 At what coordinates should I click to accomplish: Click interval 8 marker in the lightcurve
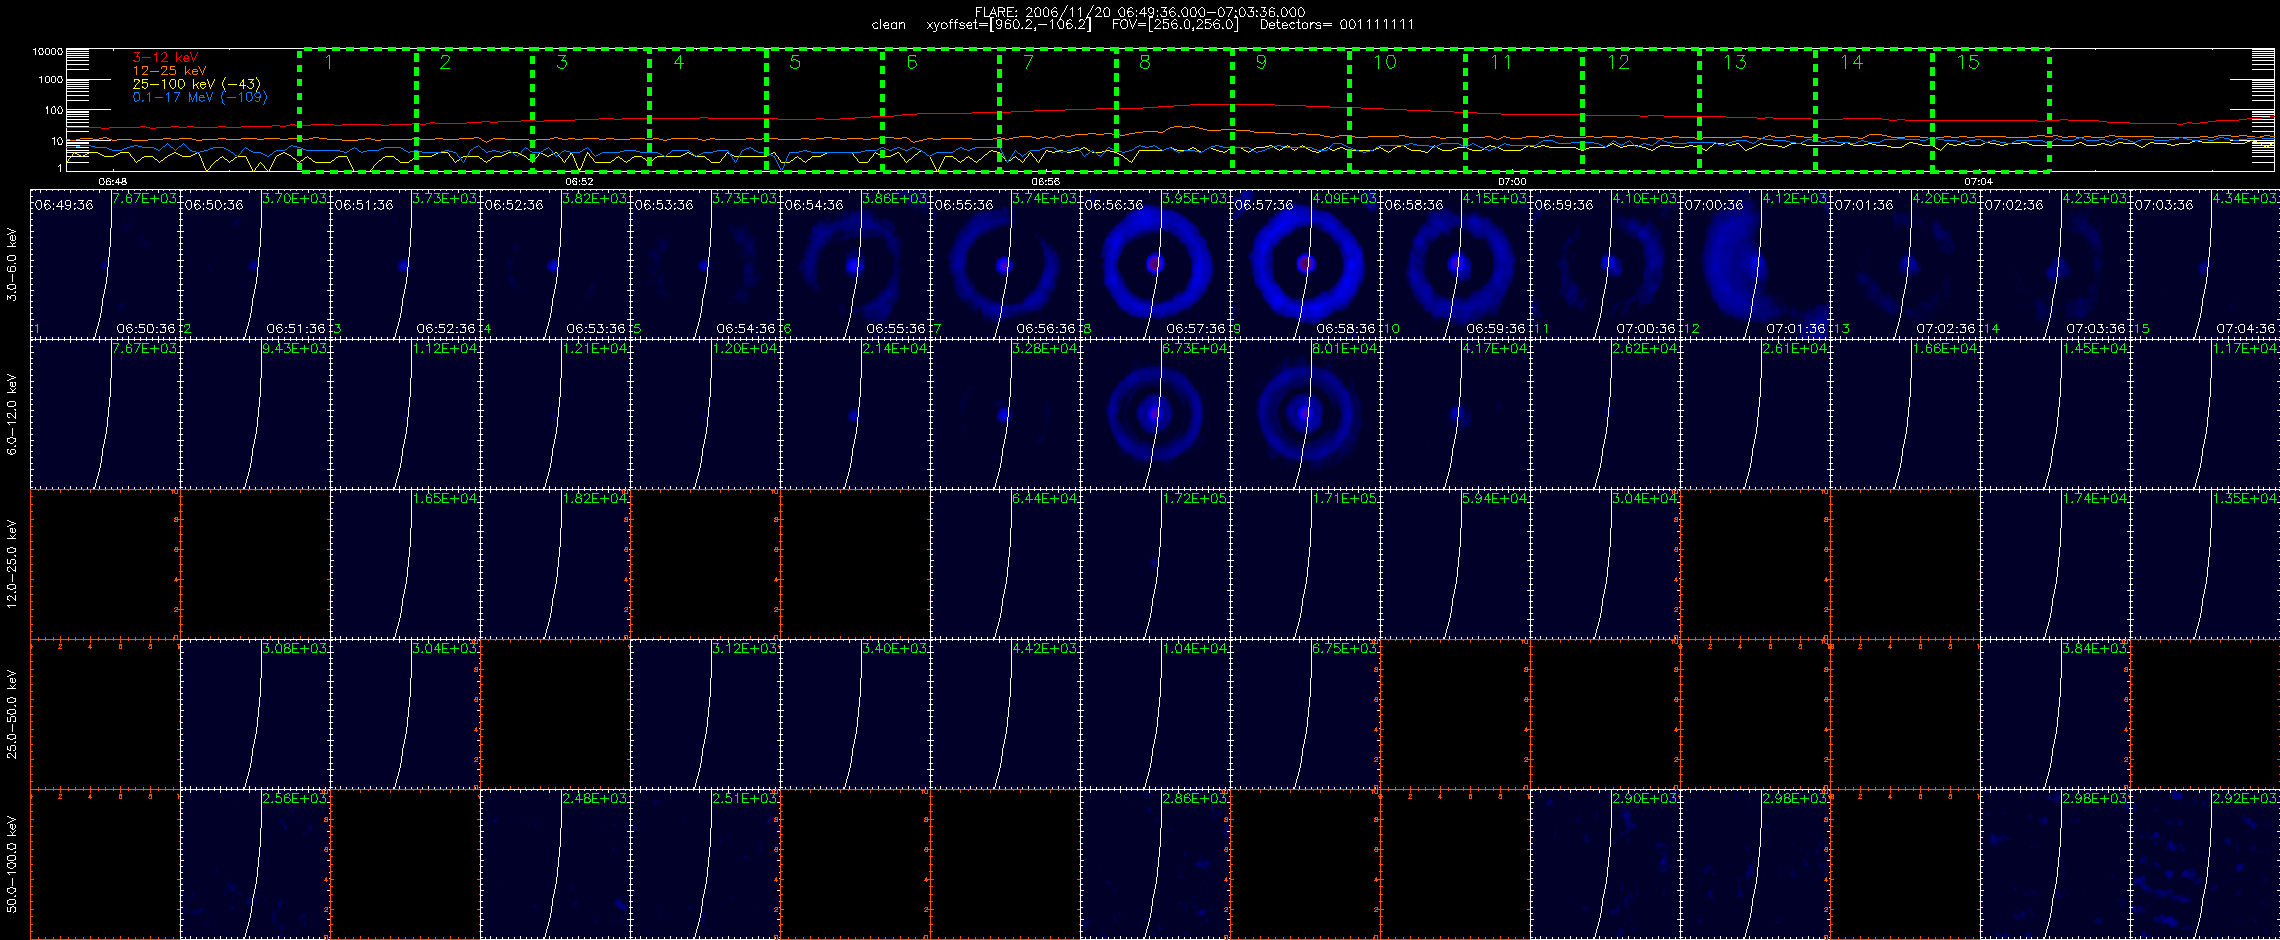click(1145, 62)
